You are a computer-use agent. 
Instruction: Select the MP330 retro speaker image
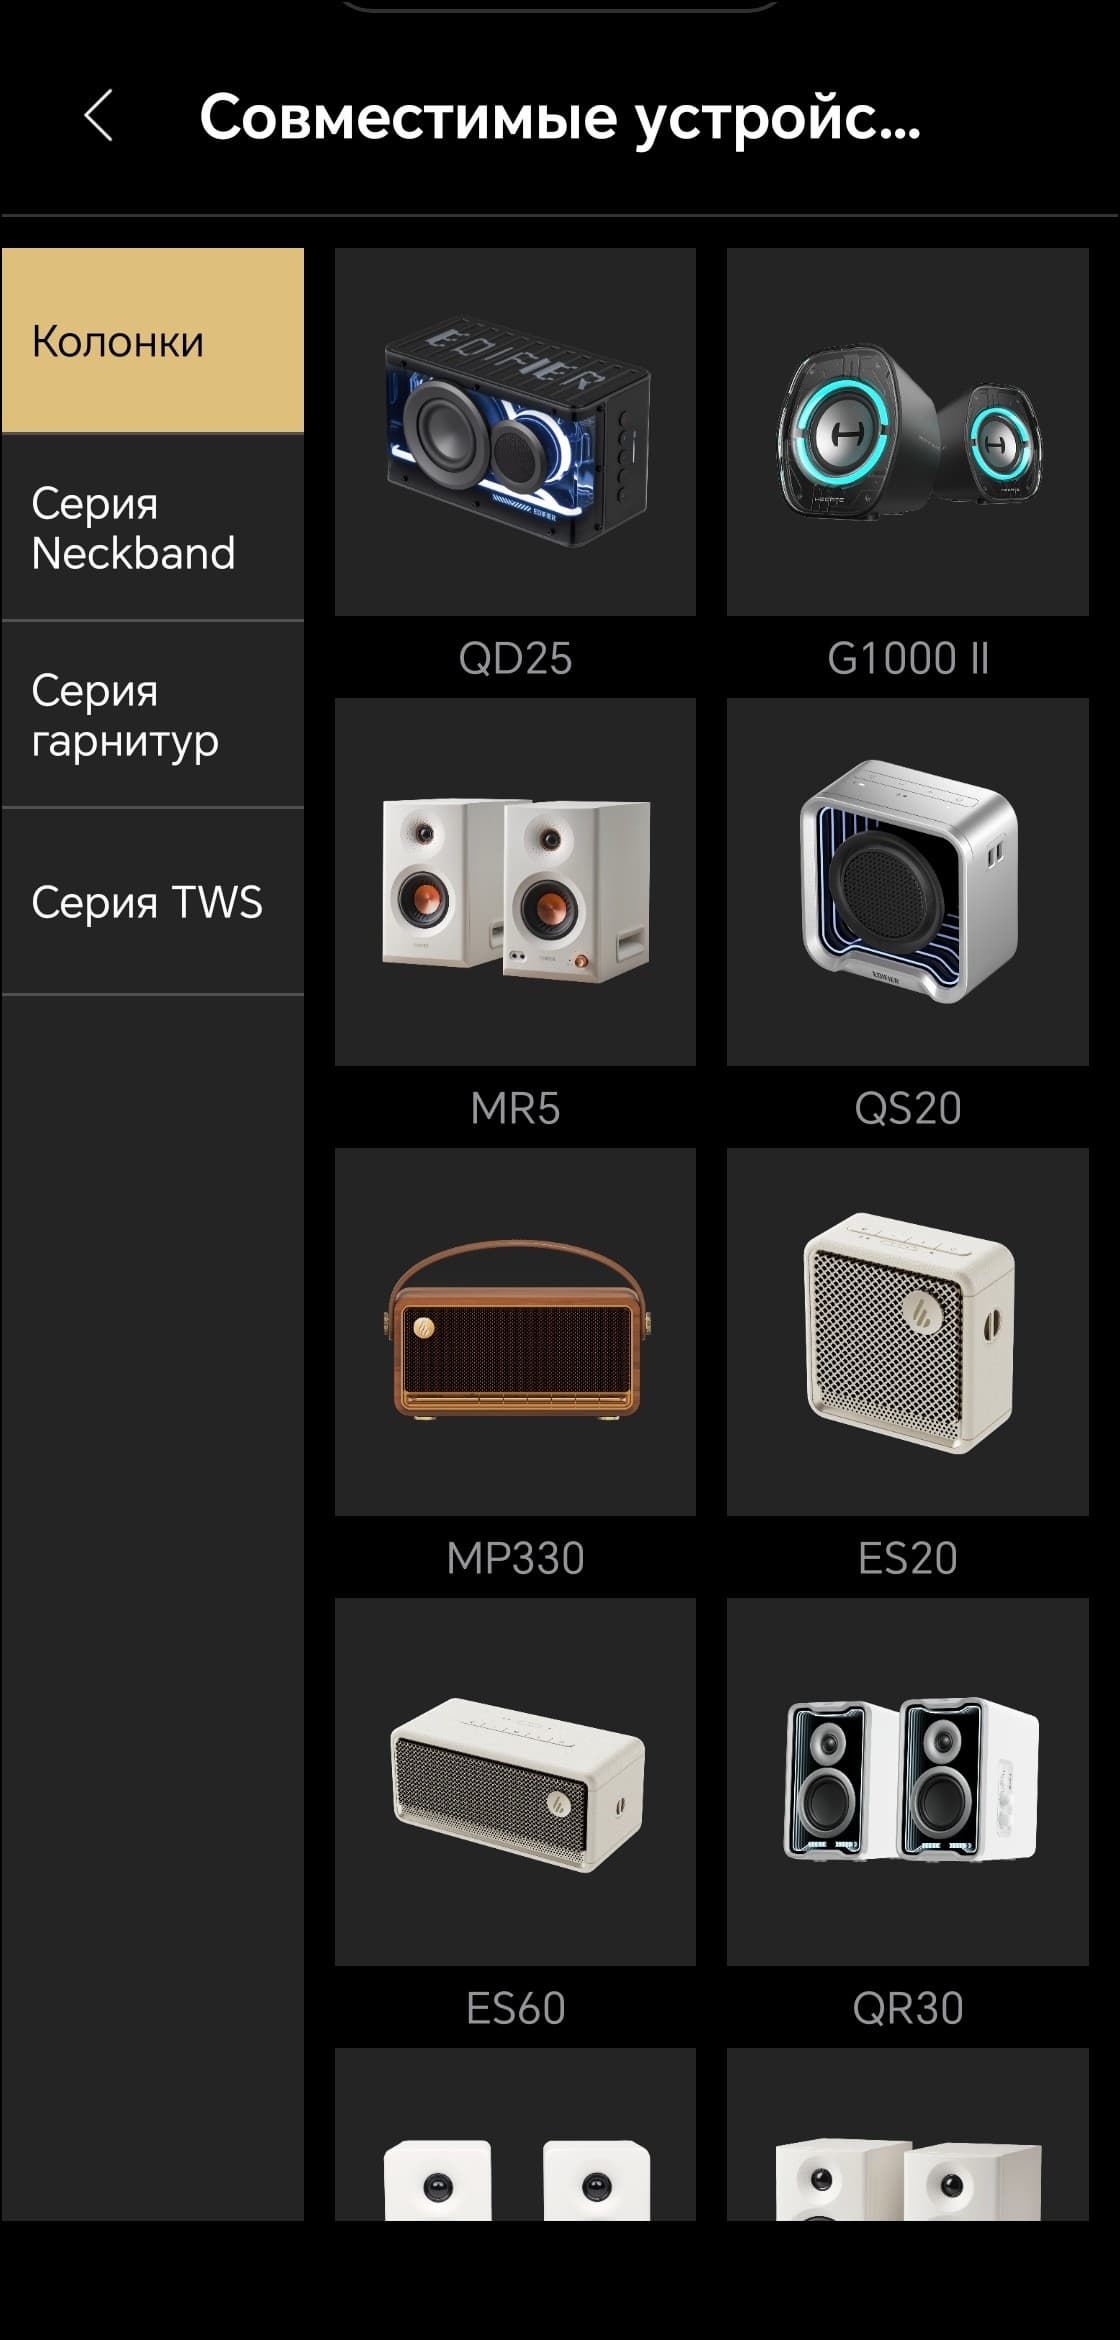coord(515,1332)
